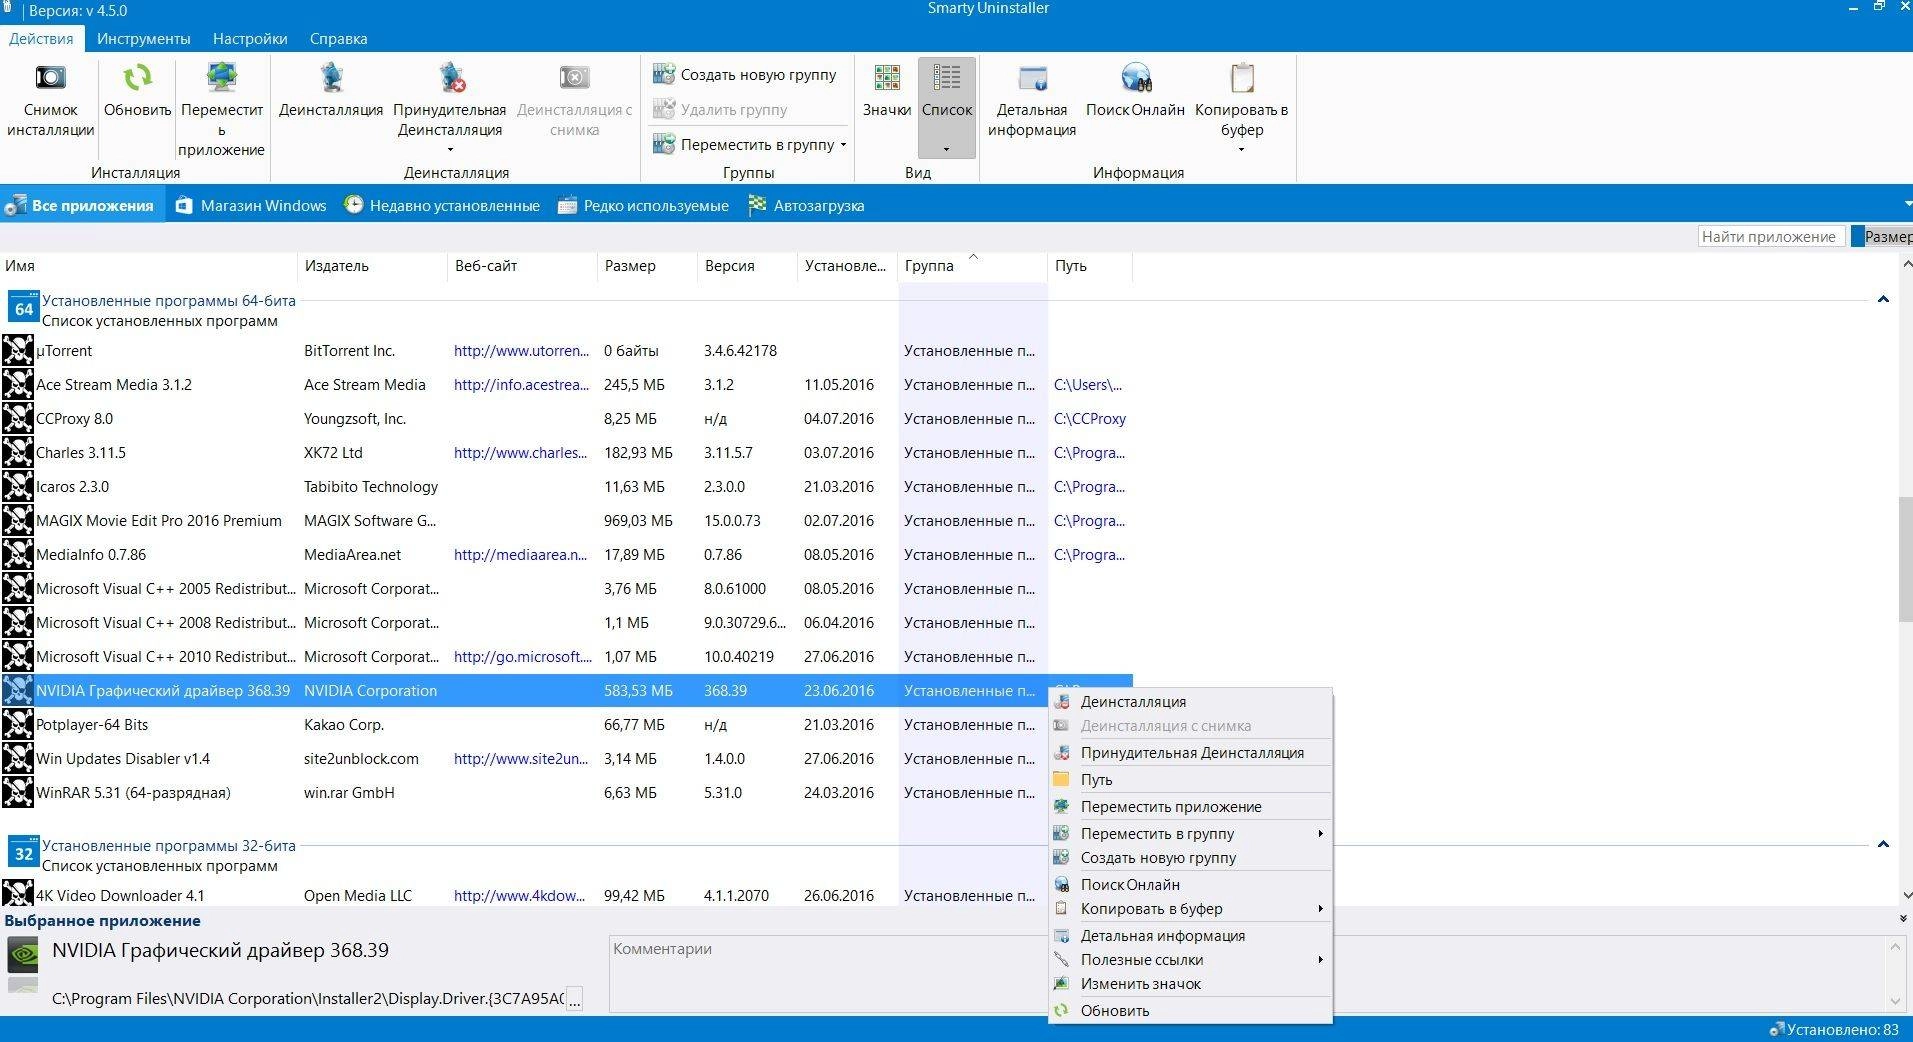1913x1042 pixels.
Task: Open the Справка ribbon tab
Action: 338,38
